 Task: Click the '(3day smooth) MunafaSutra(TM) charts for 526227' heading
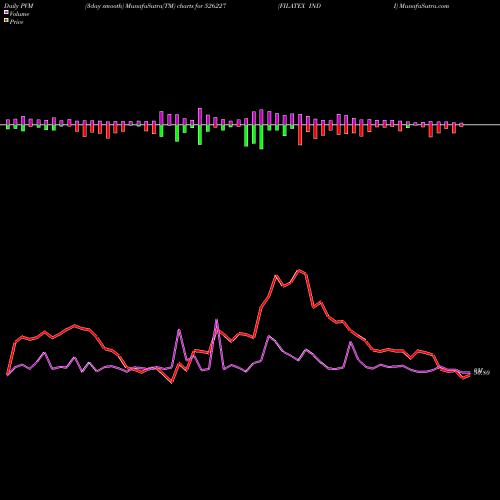(x=155, y=6)
